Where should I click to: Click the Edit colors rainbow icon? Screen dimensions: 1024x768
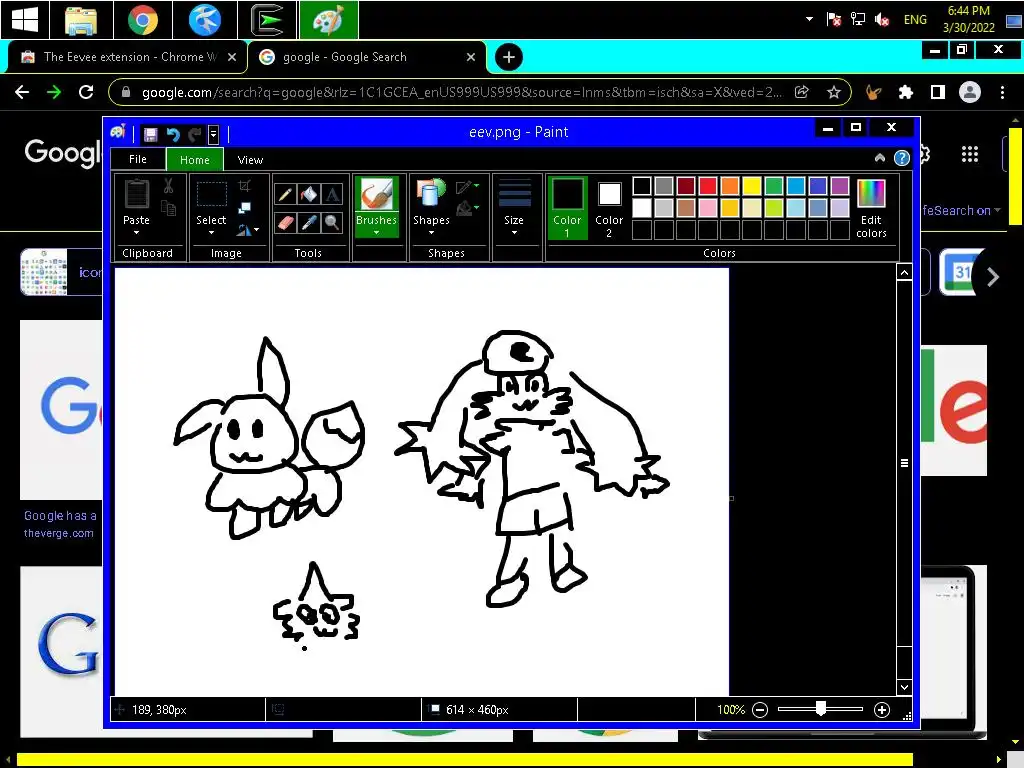tap(871, 194)
